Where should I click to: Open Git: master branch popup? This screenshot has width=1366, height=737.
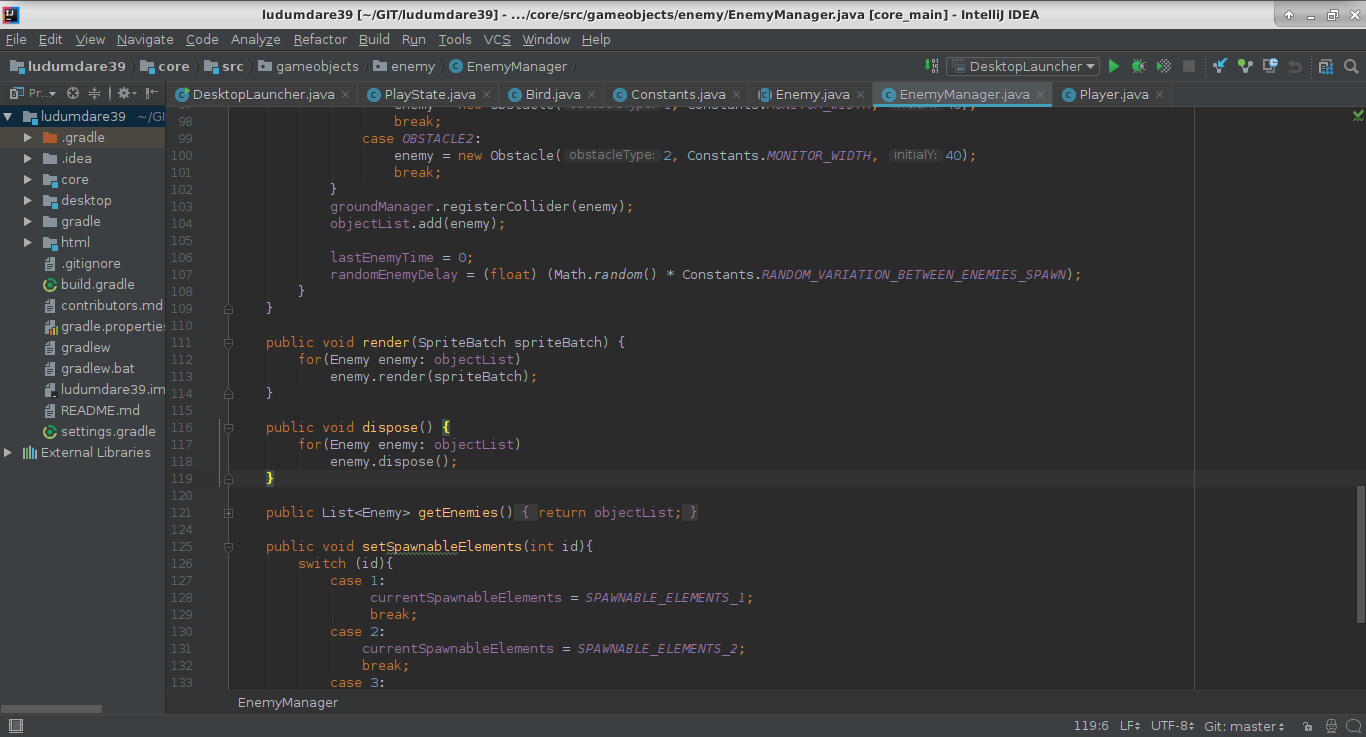(1245, 726)
